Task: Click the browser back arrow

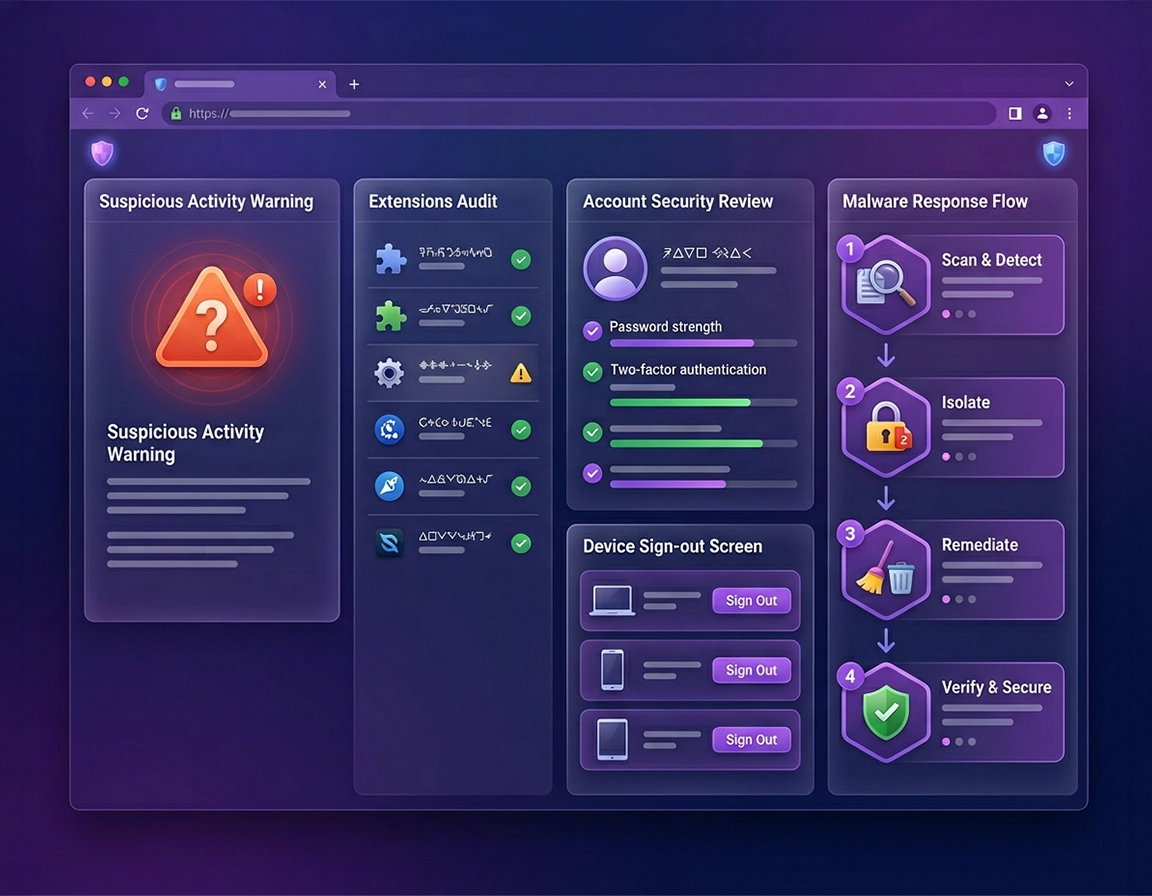Action: click(88, 113)
